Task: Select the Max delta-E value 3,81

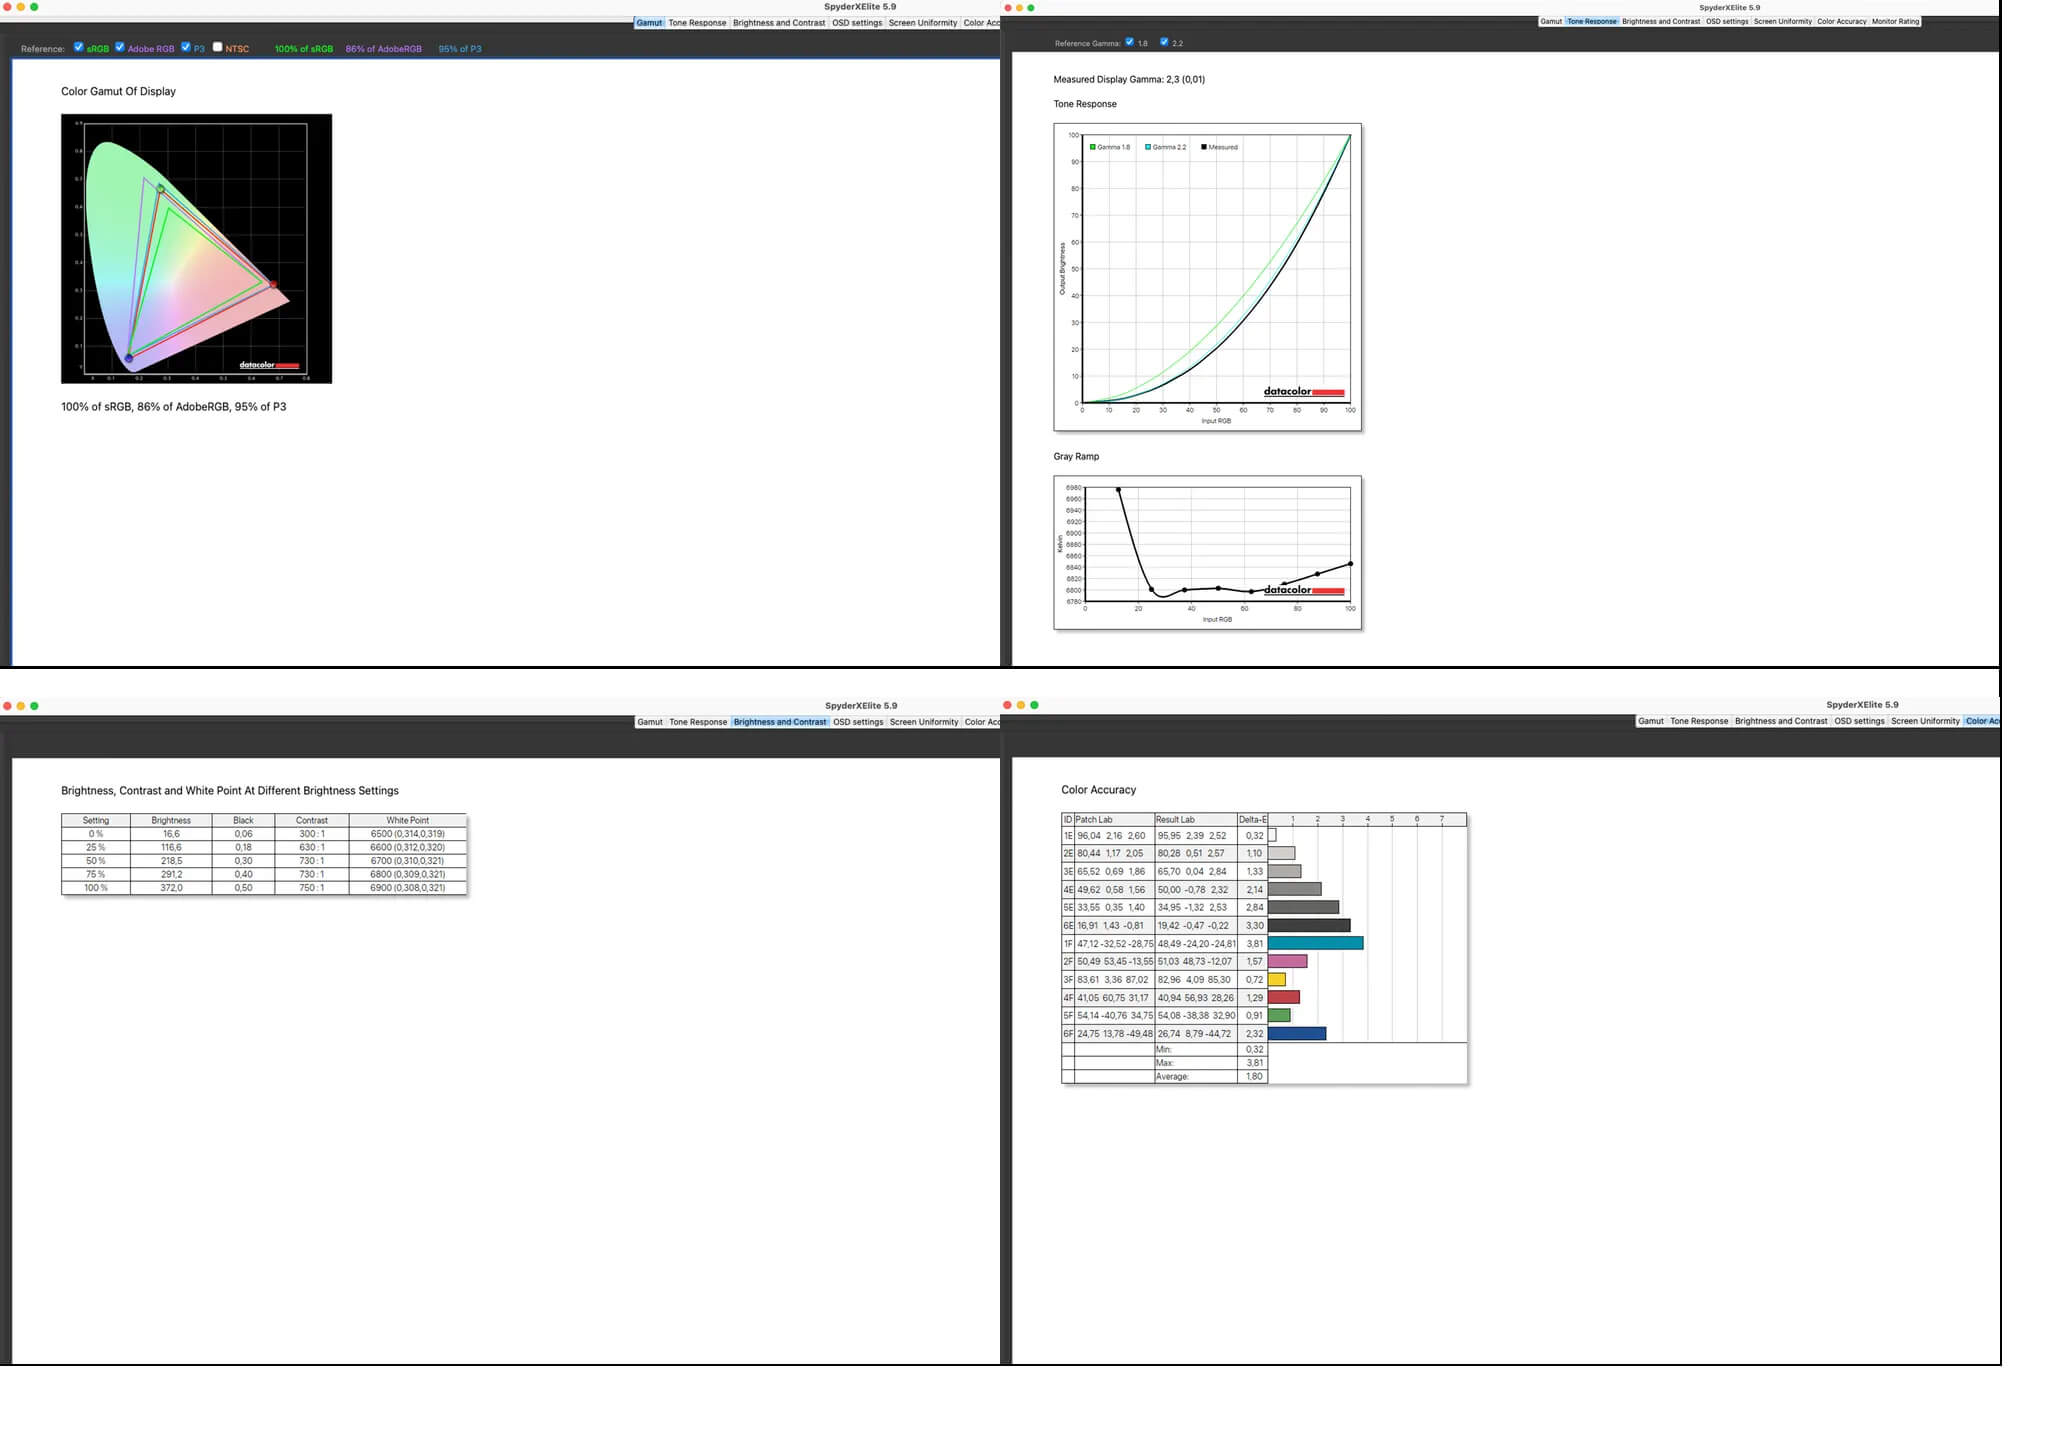Action: pos(1254,1063)
